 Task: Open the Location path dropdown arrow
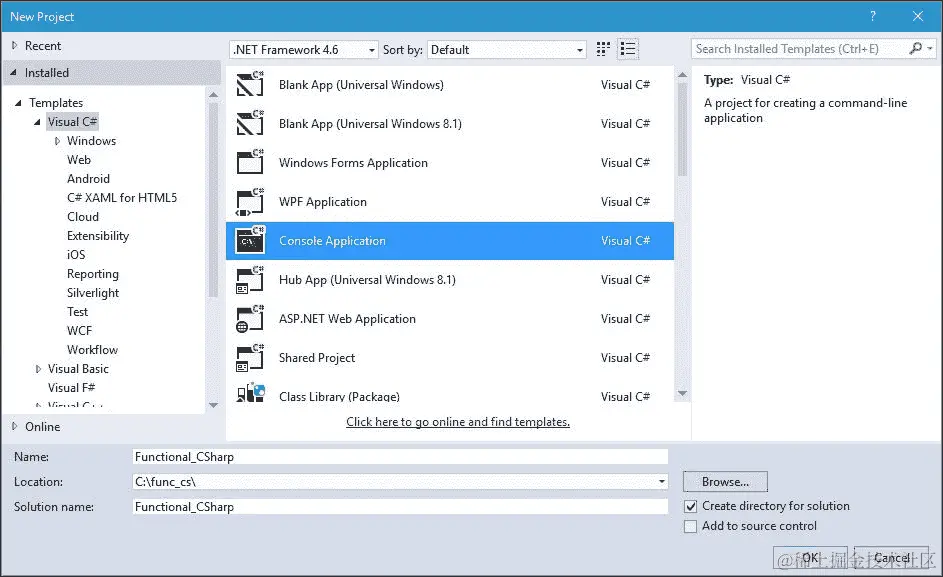pyautogui.click(x=662, y=481)
